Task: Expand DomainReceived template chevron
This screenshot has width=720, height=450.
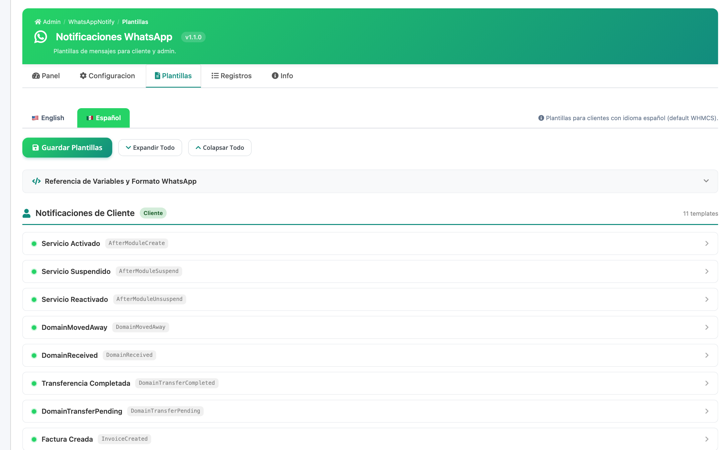Action: (707, 355)
